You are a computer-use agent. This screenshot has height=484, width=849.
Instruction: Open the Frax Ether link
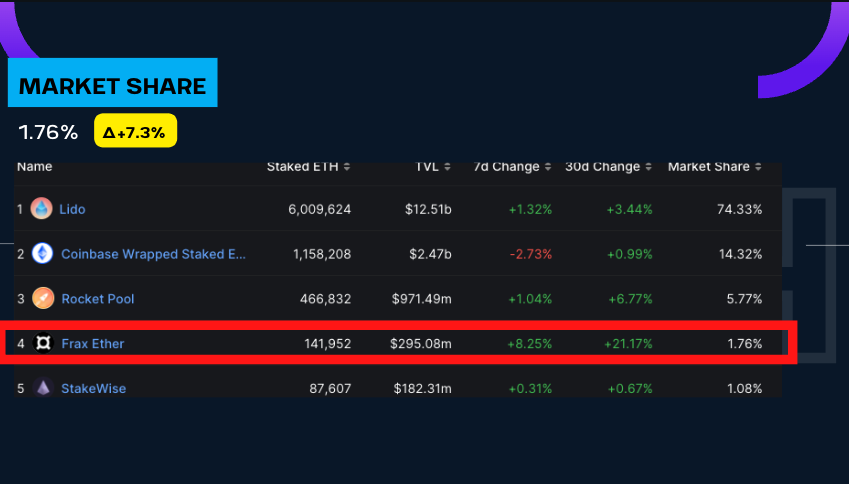93,344
